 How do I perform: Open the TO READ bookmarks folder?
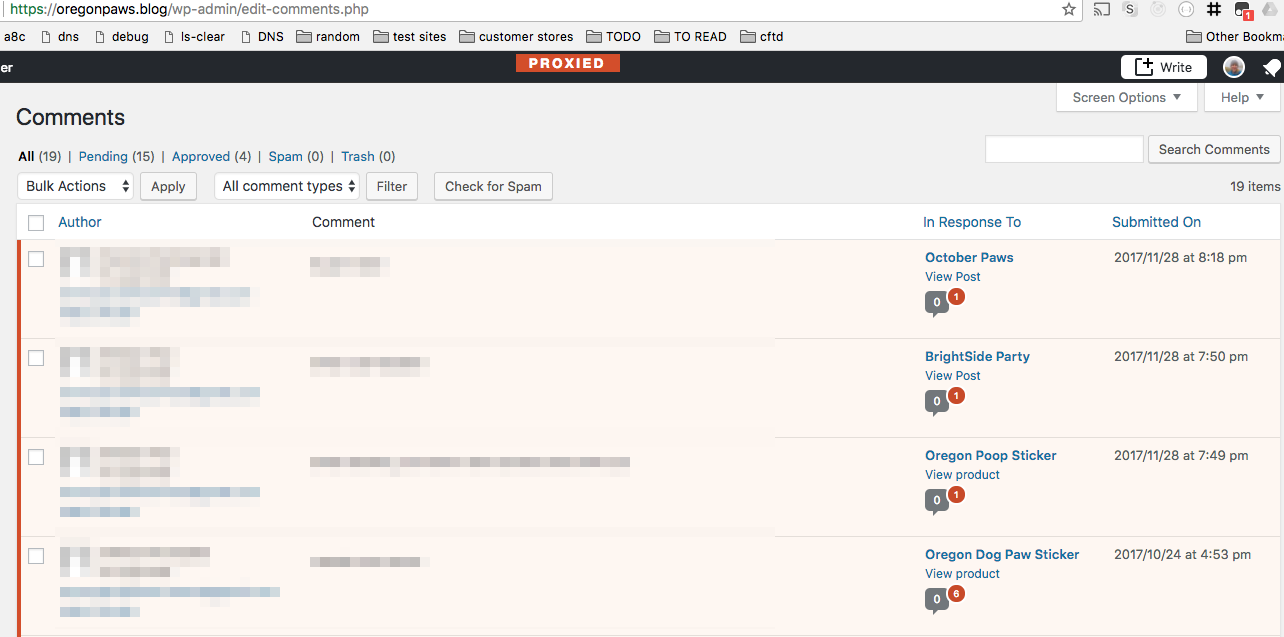pos(690,37)
